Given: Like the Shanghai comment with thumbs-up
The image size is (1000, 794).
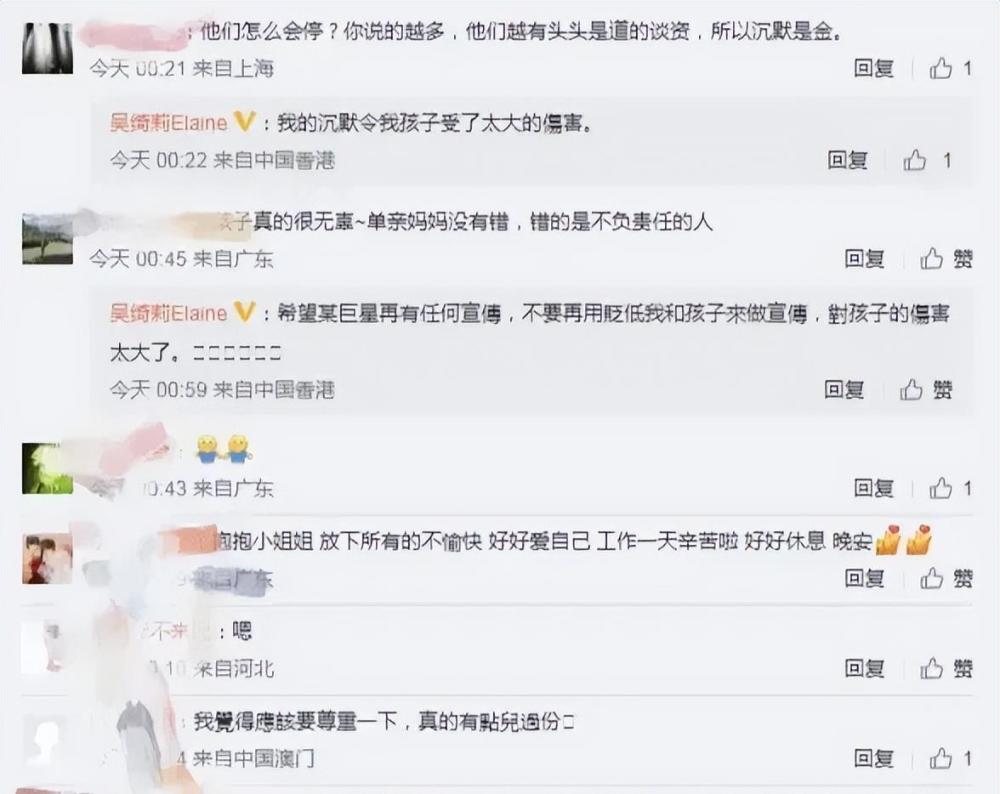Looking at the screenshot, I should click(x=941, y=68).
